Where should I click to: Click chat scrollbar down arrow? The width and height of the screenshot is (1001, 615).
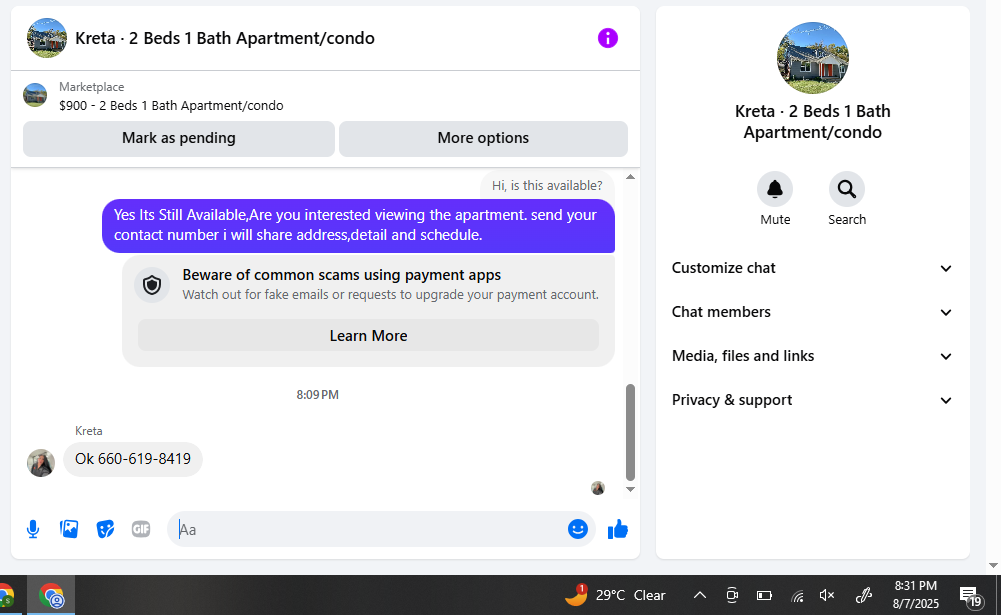pos(630,489)
